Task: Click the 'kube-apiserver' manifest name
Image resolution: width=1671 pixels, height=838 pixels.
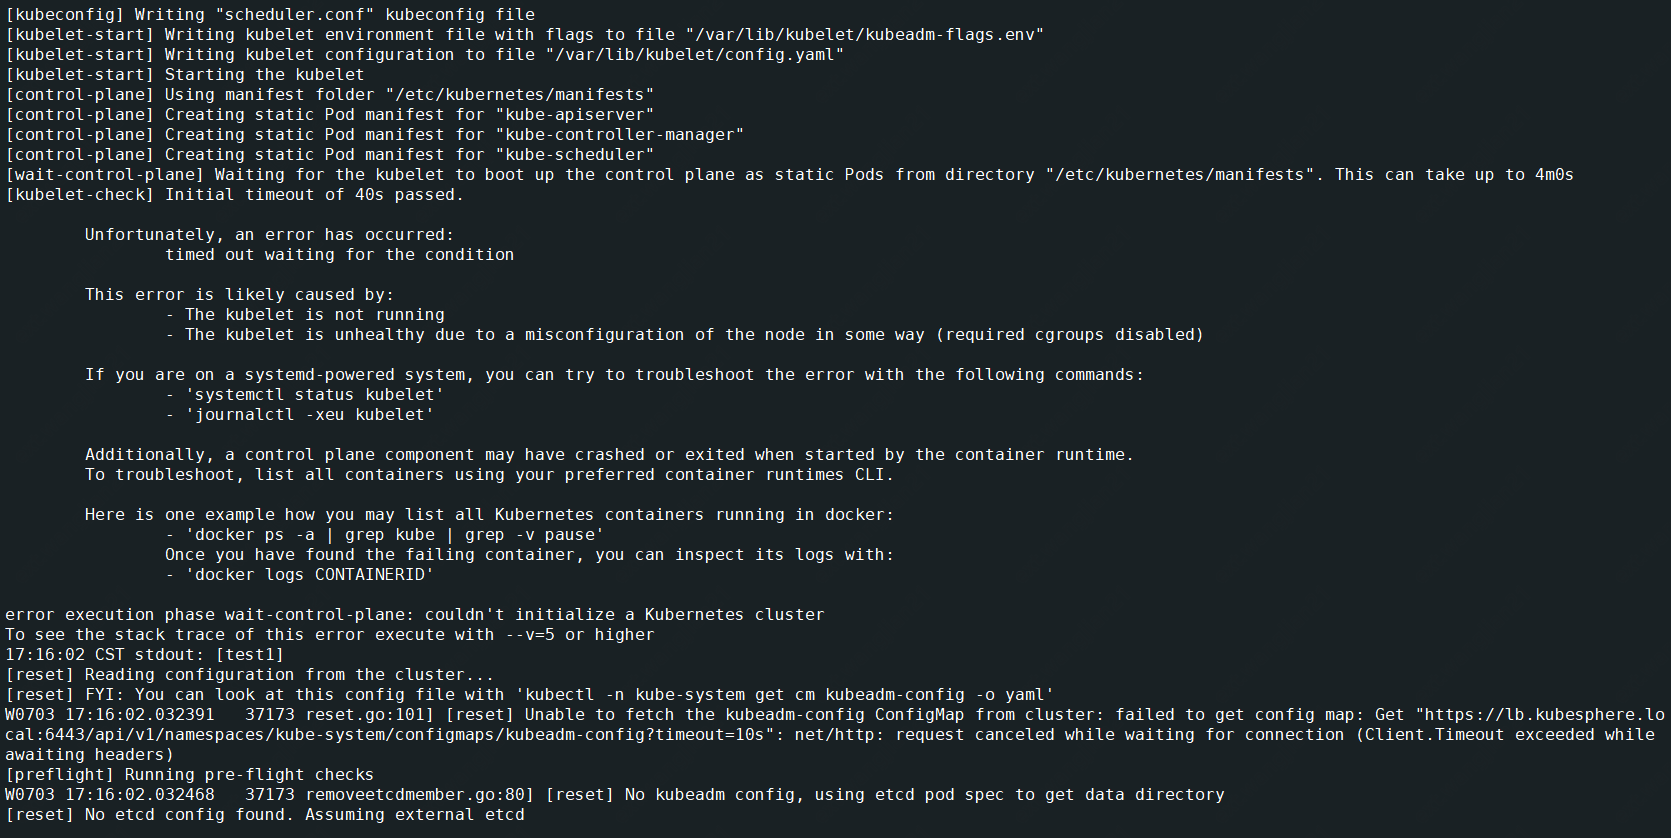Action: (x=575, y=115)
